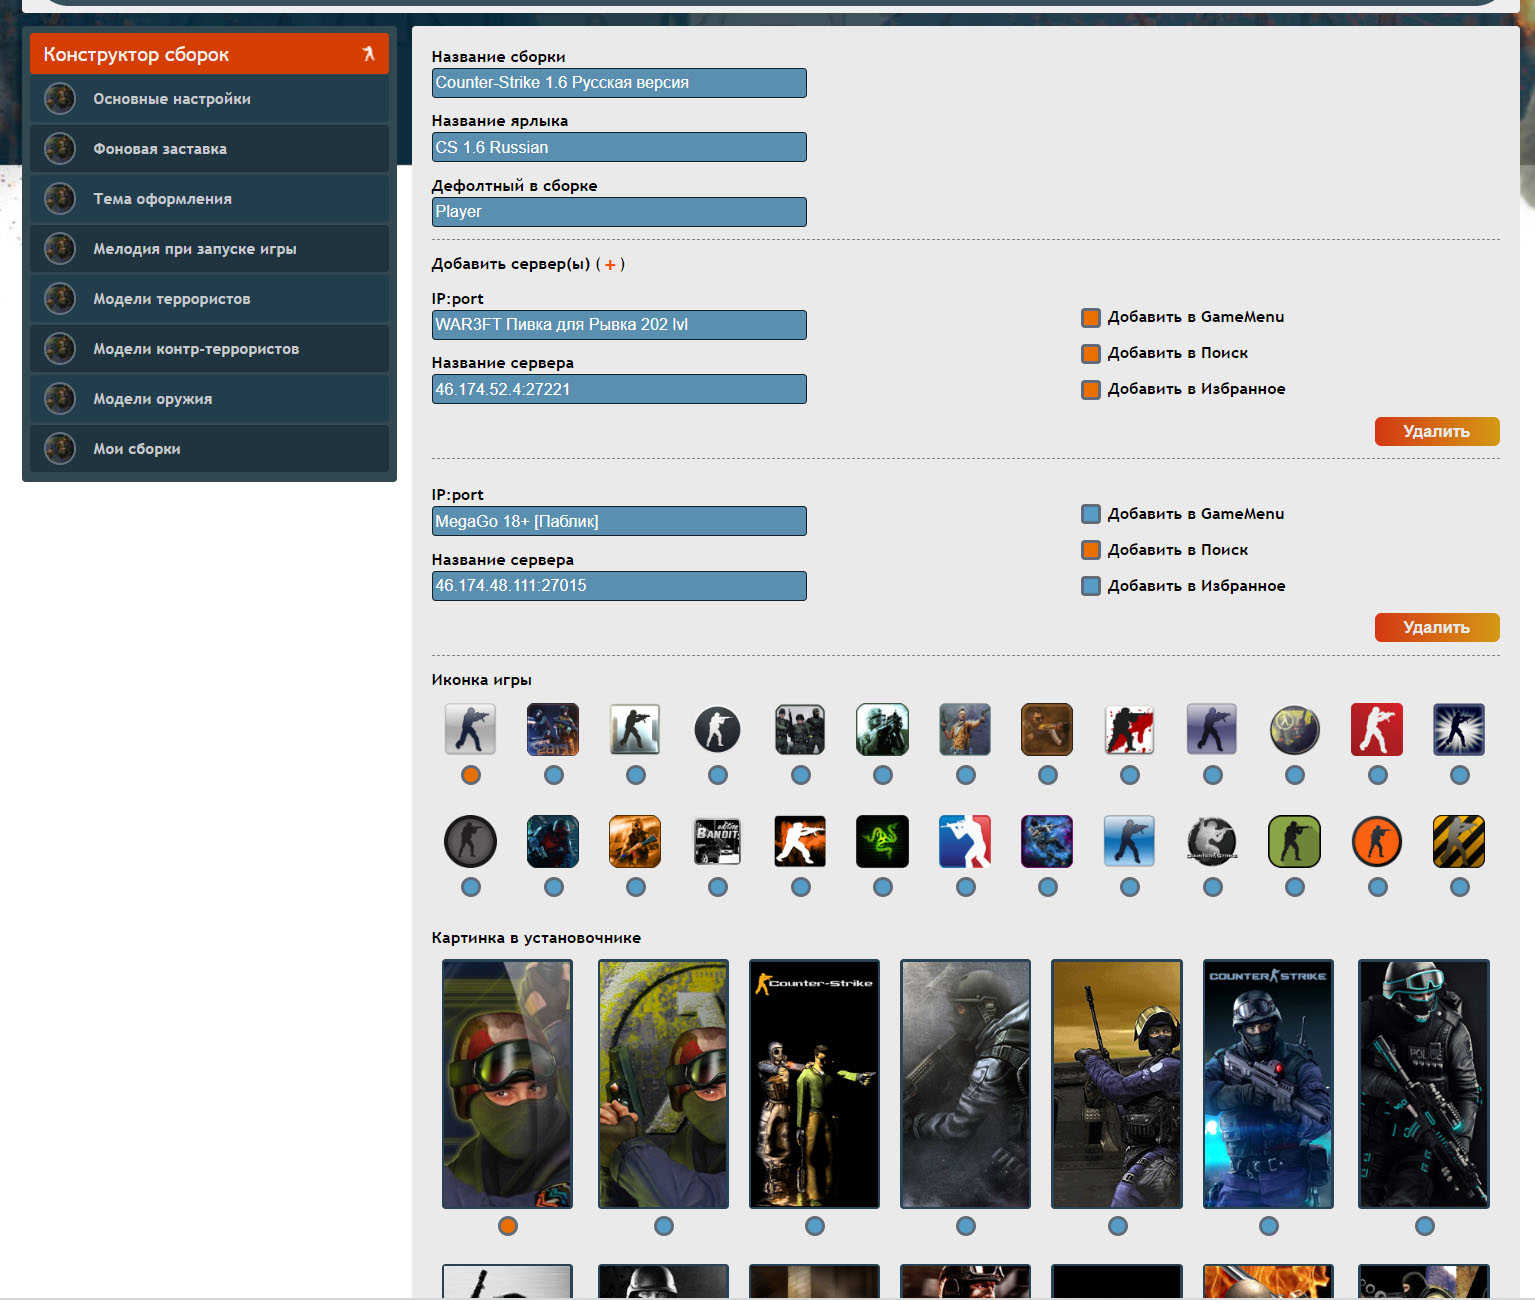Viewport: 1535px width, 1300px height.
Task: Choose the blood-splattered soldier game icon
Action: click(x=1129, y=729)
